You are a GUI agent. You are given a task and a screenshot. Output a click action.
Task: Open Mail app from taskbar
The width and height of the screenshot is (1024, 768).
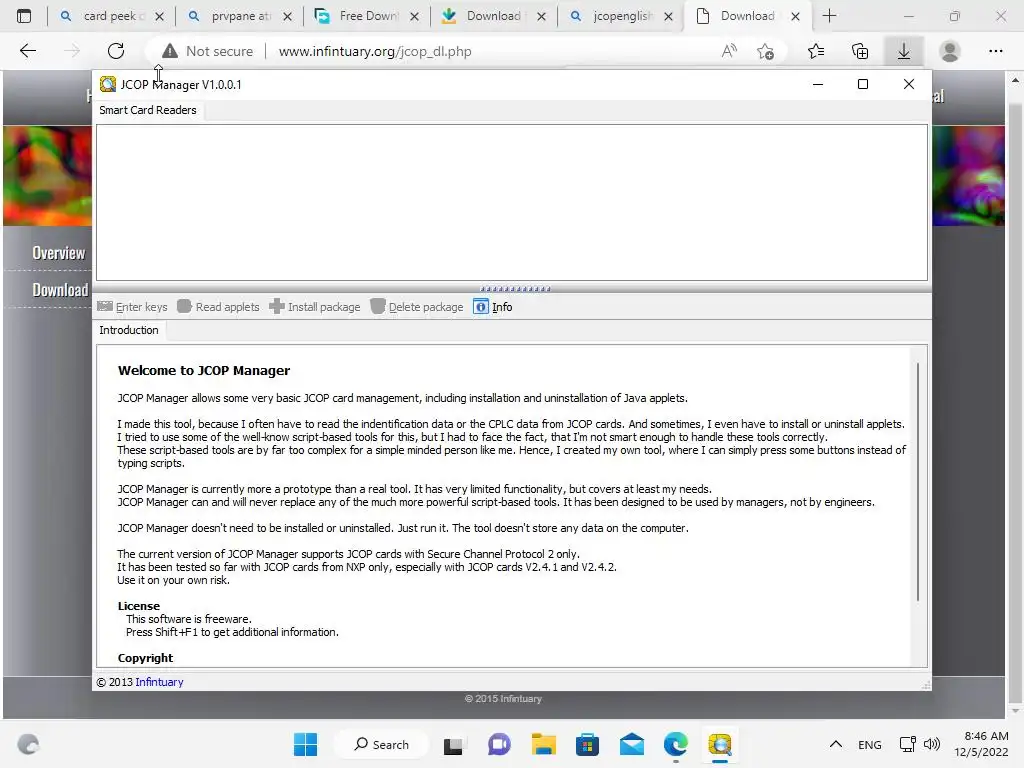point(632,744)
